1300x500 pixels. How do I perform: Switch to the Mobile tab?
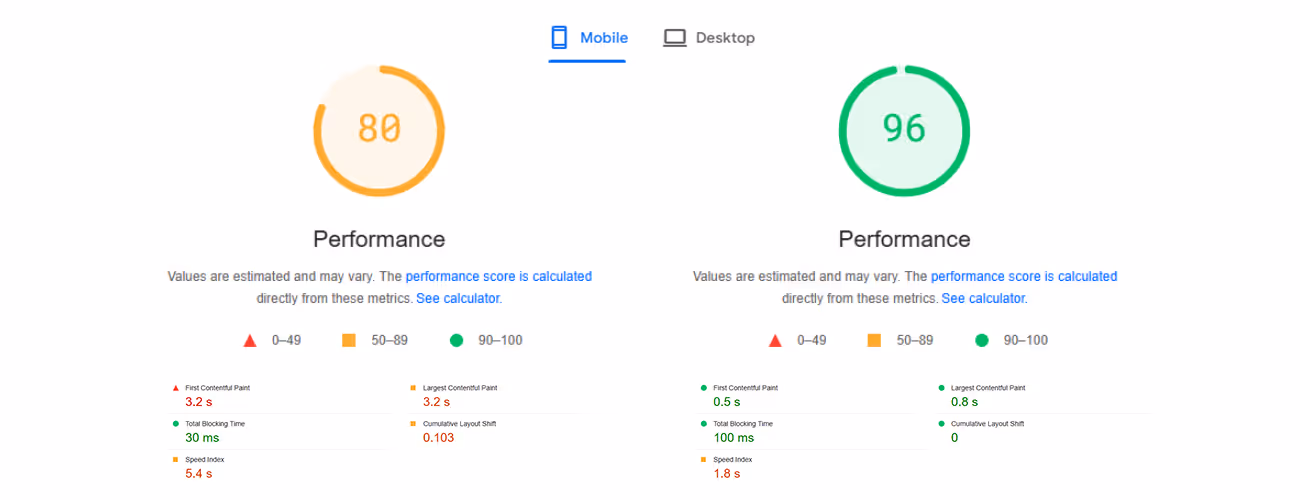(589, 38)
